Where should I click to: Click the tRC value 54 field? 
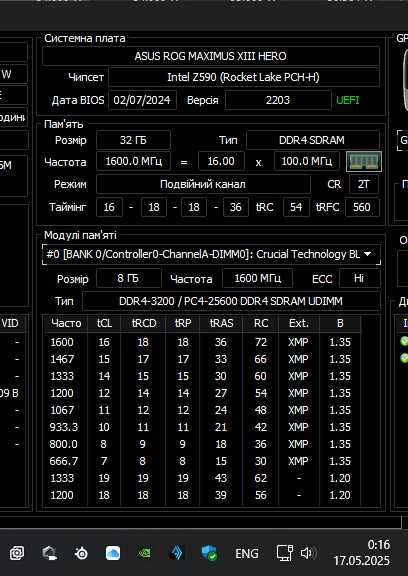pos(296,207)
